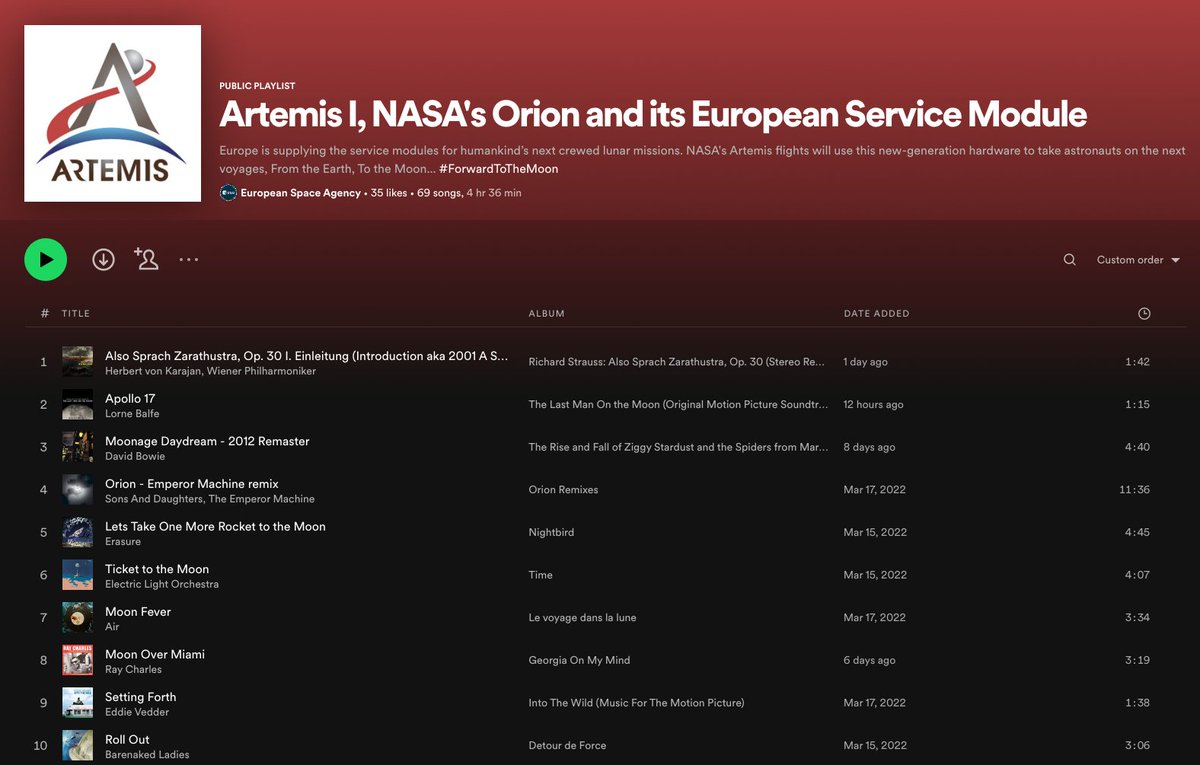This screenshot has height=765, width=1200.
Task: Click Roll Out album art thumbnail
Action: click(x=78, y=746)
